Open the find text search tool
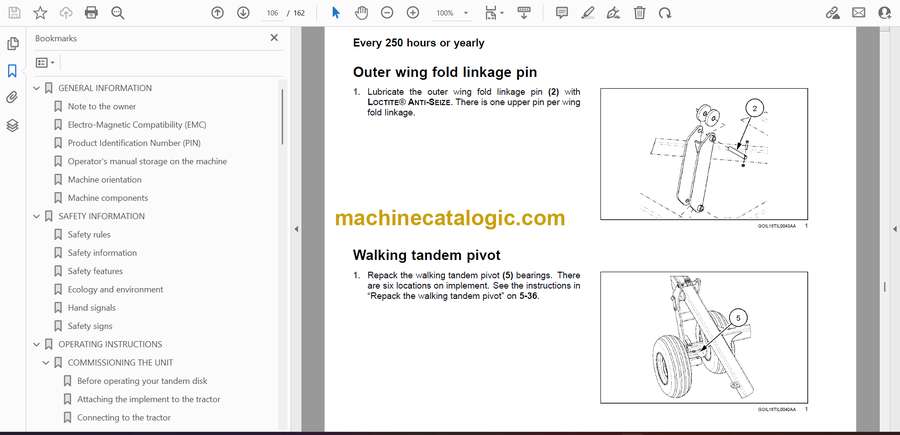This screenshot has width=900, height=435. 118,13
